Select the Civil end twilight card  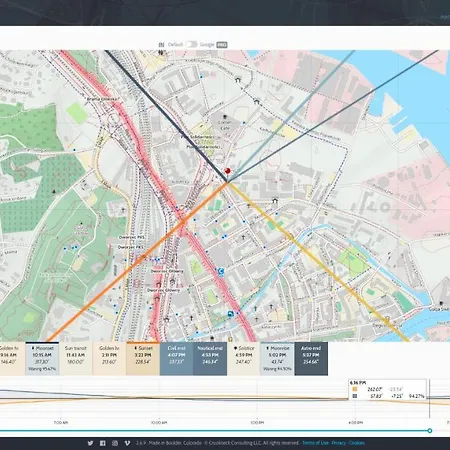click(177, 358)
